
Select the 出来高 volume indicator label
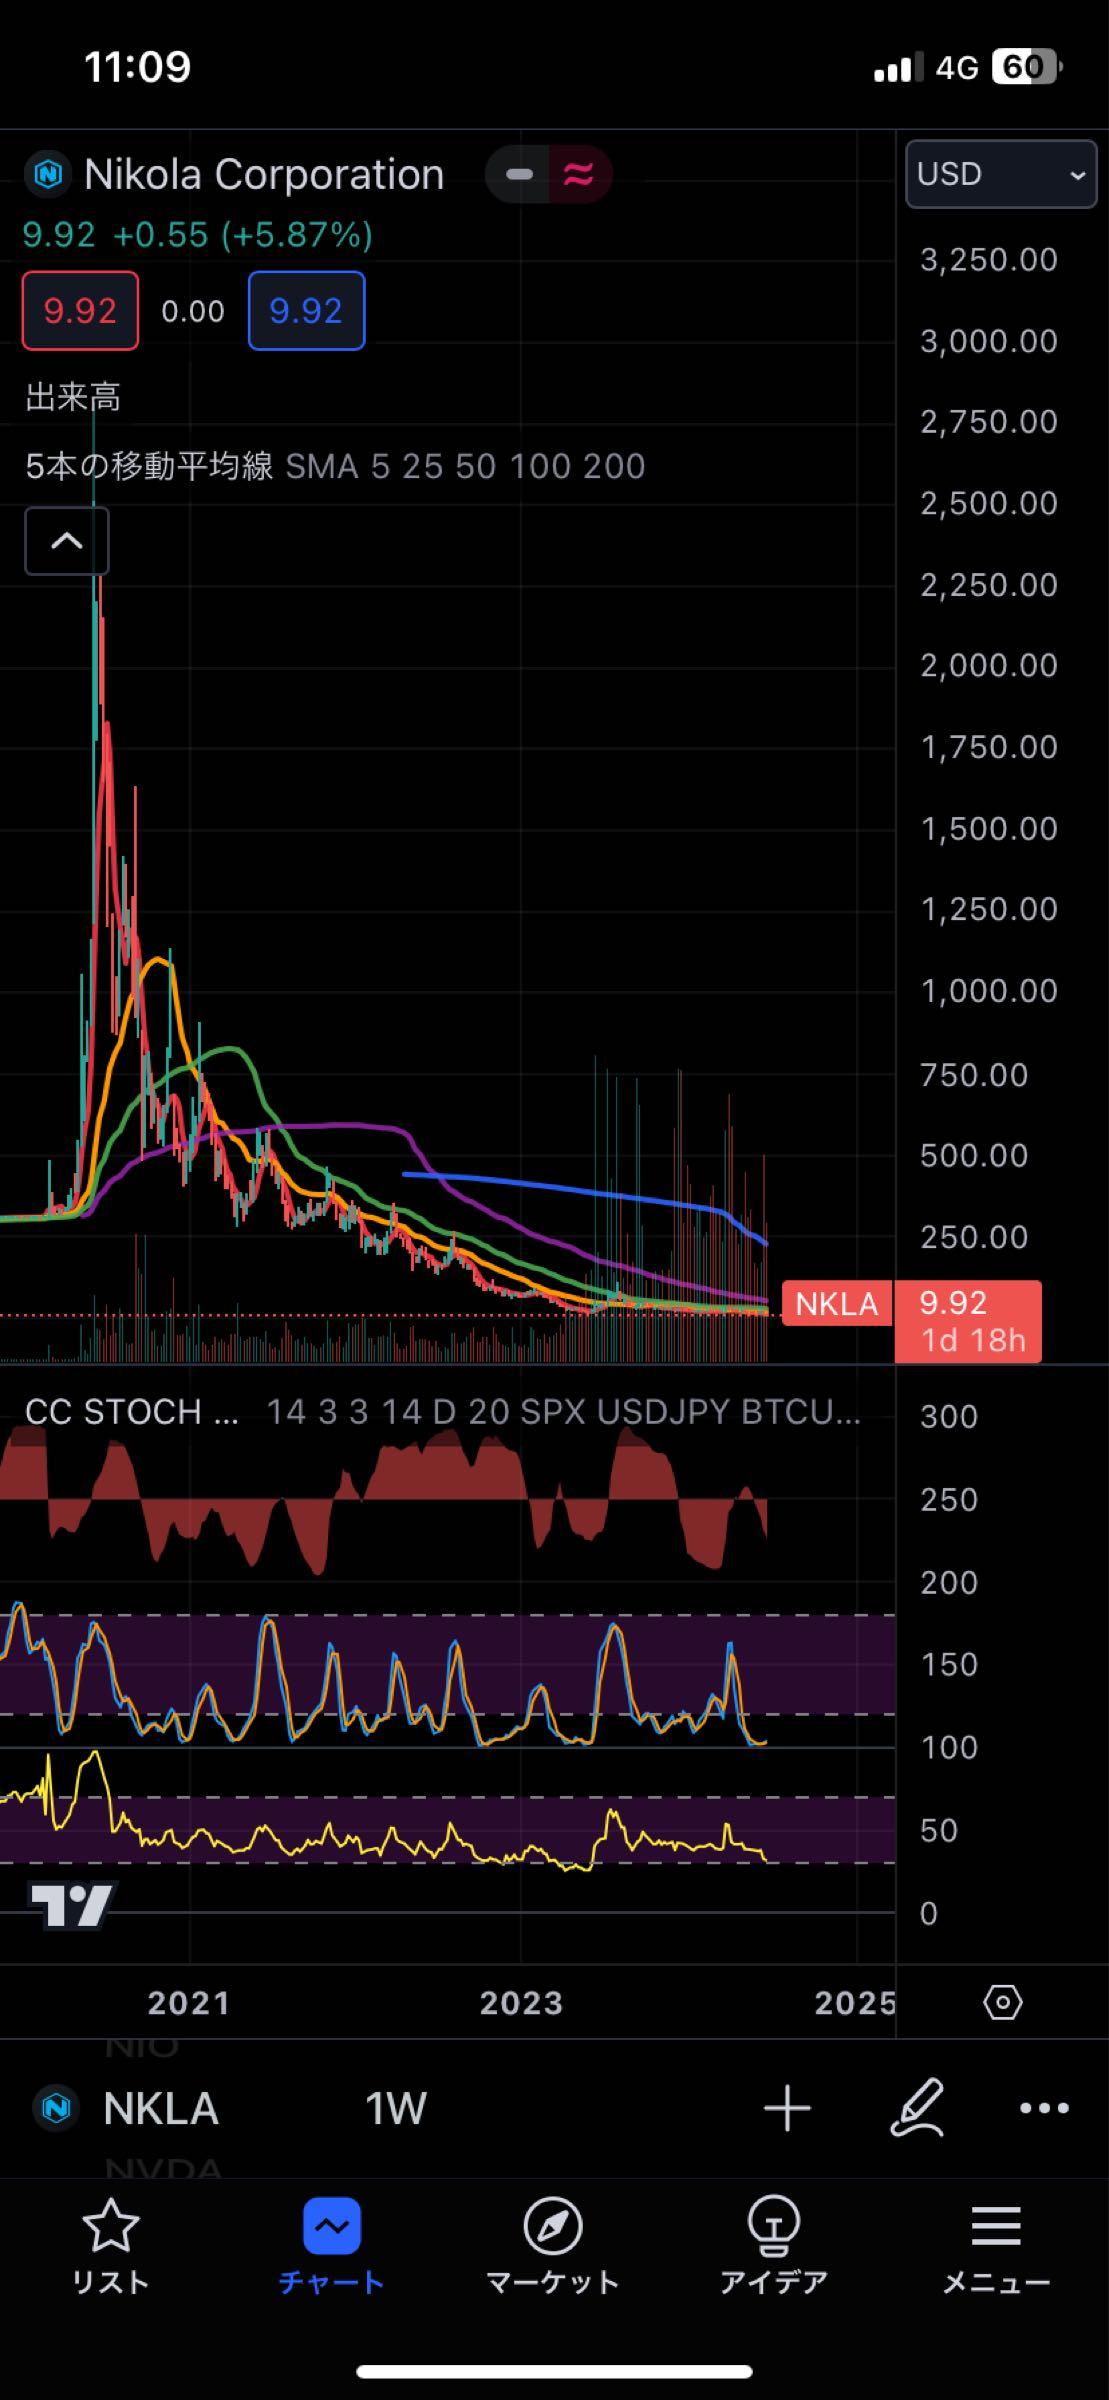[73, 398]
